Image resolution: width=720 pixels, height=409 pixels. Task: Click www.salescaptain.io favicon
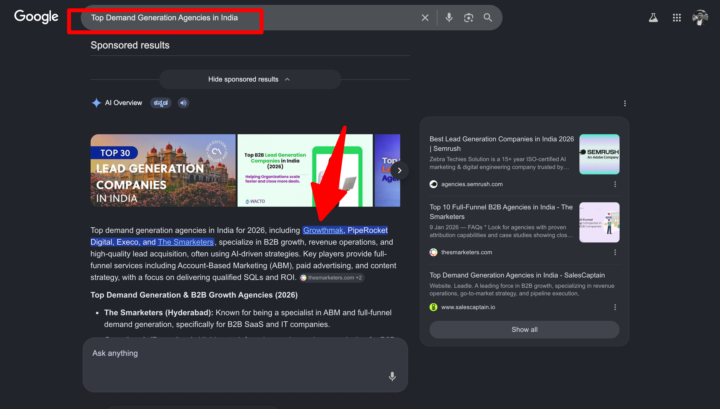433,307
